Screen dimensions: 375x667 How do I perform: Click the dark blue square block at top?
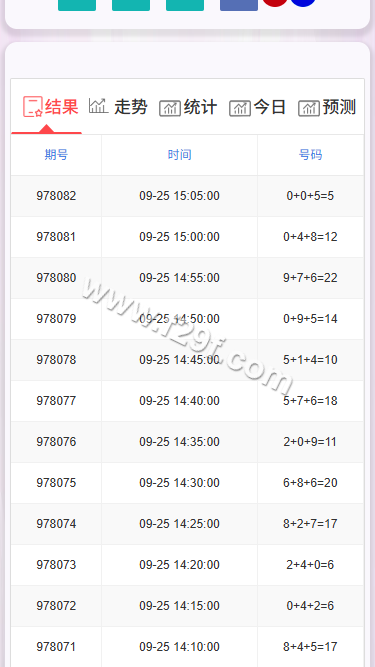239,5
